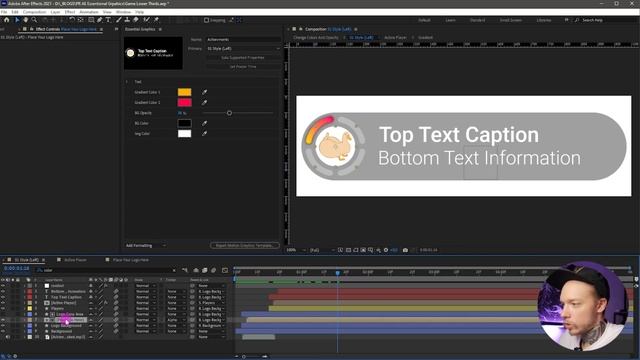
Task: Select the Hand tool
Action: 26,20
